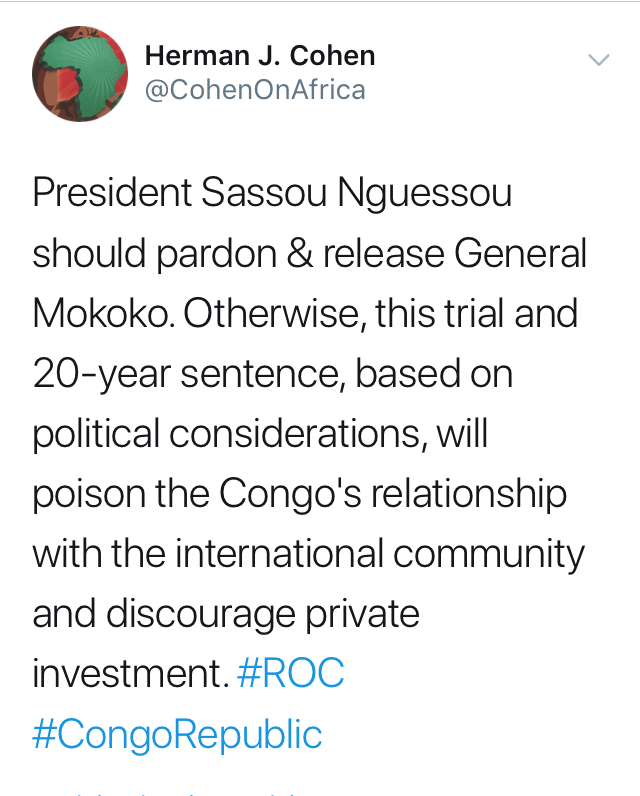The image size is (640, 796).
Task: Click the word "investment" in the tweet
Action: click(x=124, y=674)
